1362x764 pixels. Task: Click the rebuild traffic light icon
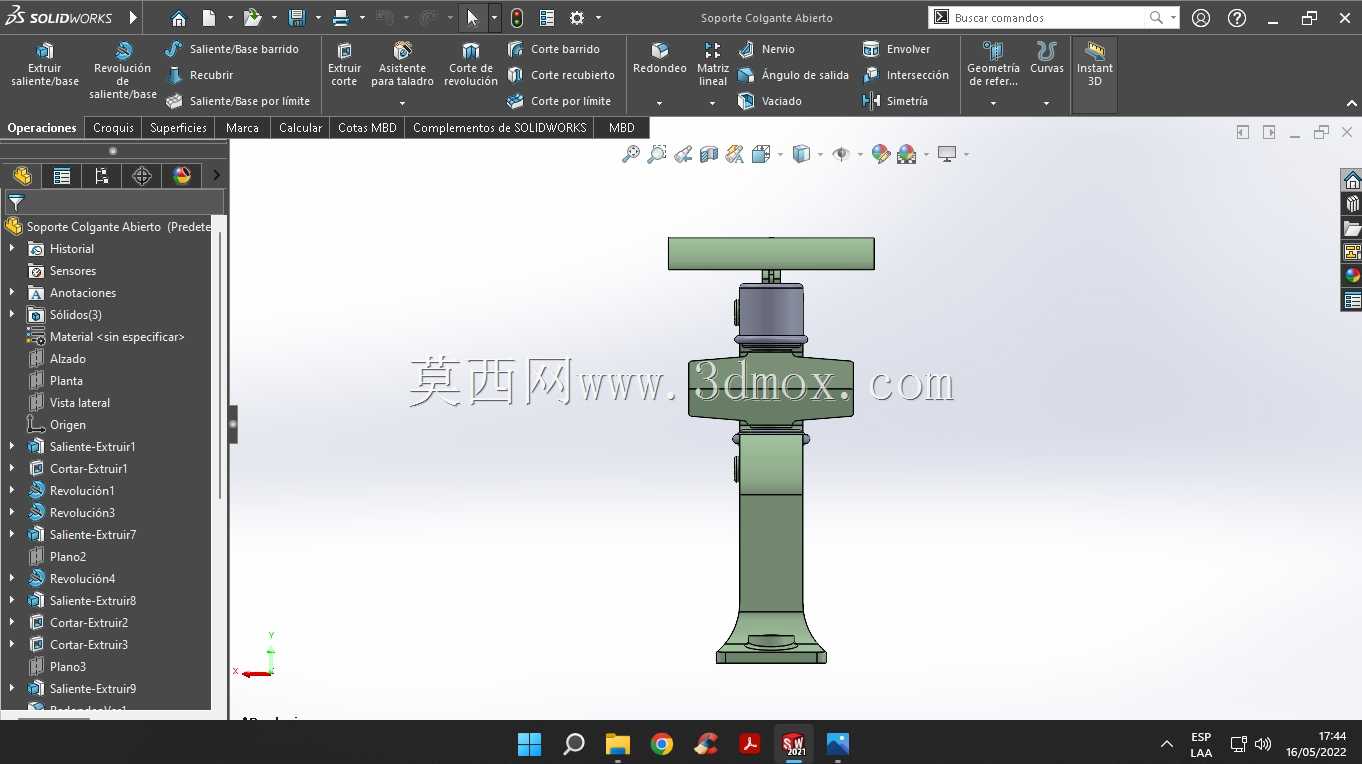[x=517, y=18]
